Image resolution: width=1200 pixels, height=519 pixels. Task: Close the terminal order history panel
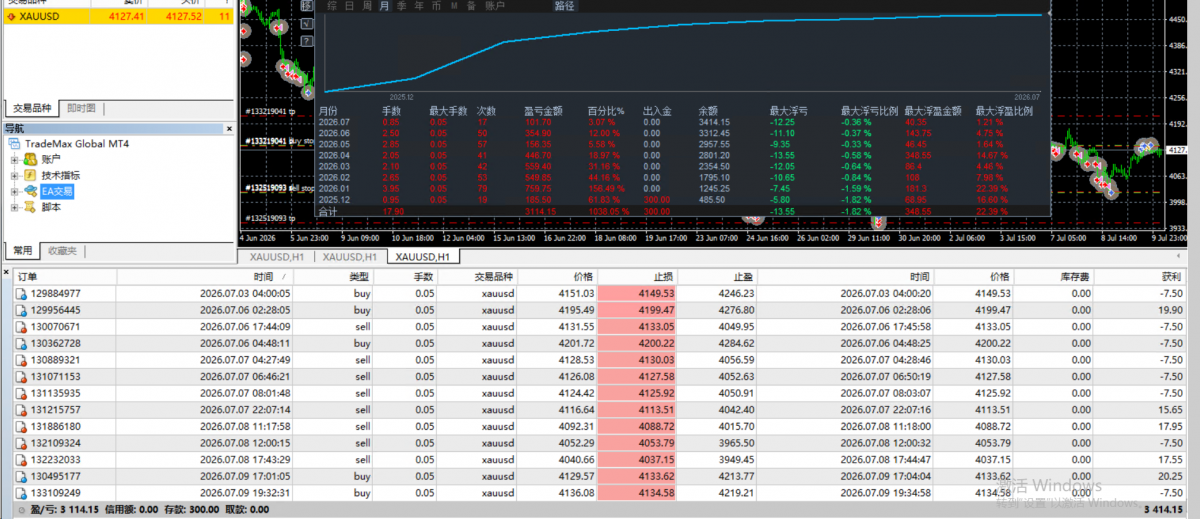[6, 272]
